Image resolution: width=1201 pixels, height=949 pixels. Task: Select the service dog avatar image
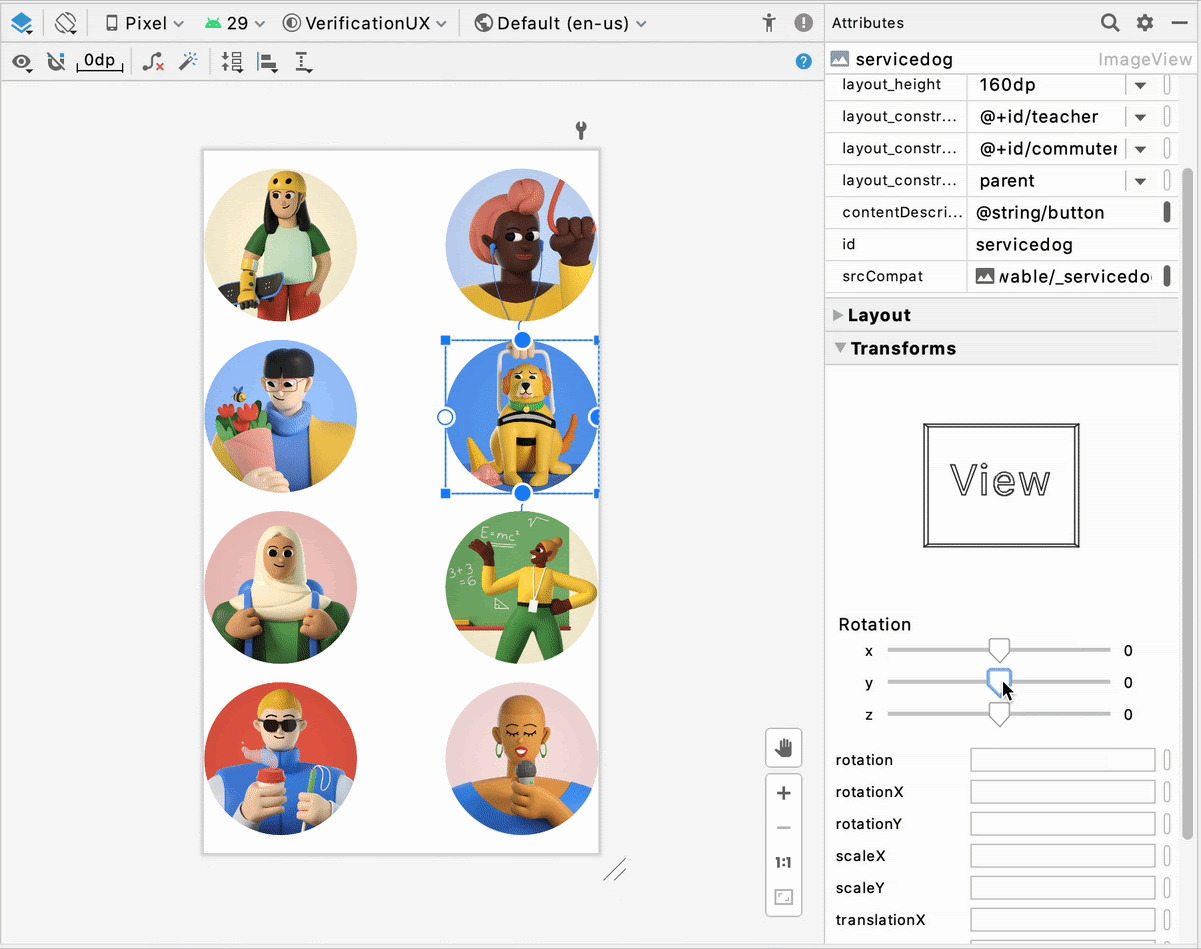(521, 416)
